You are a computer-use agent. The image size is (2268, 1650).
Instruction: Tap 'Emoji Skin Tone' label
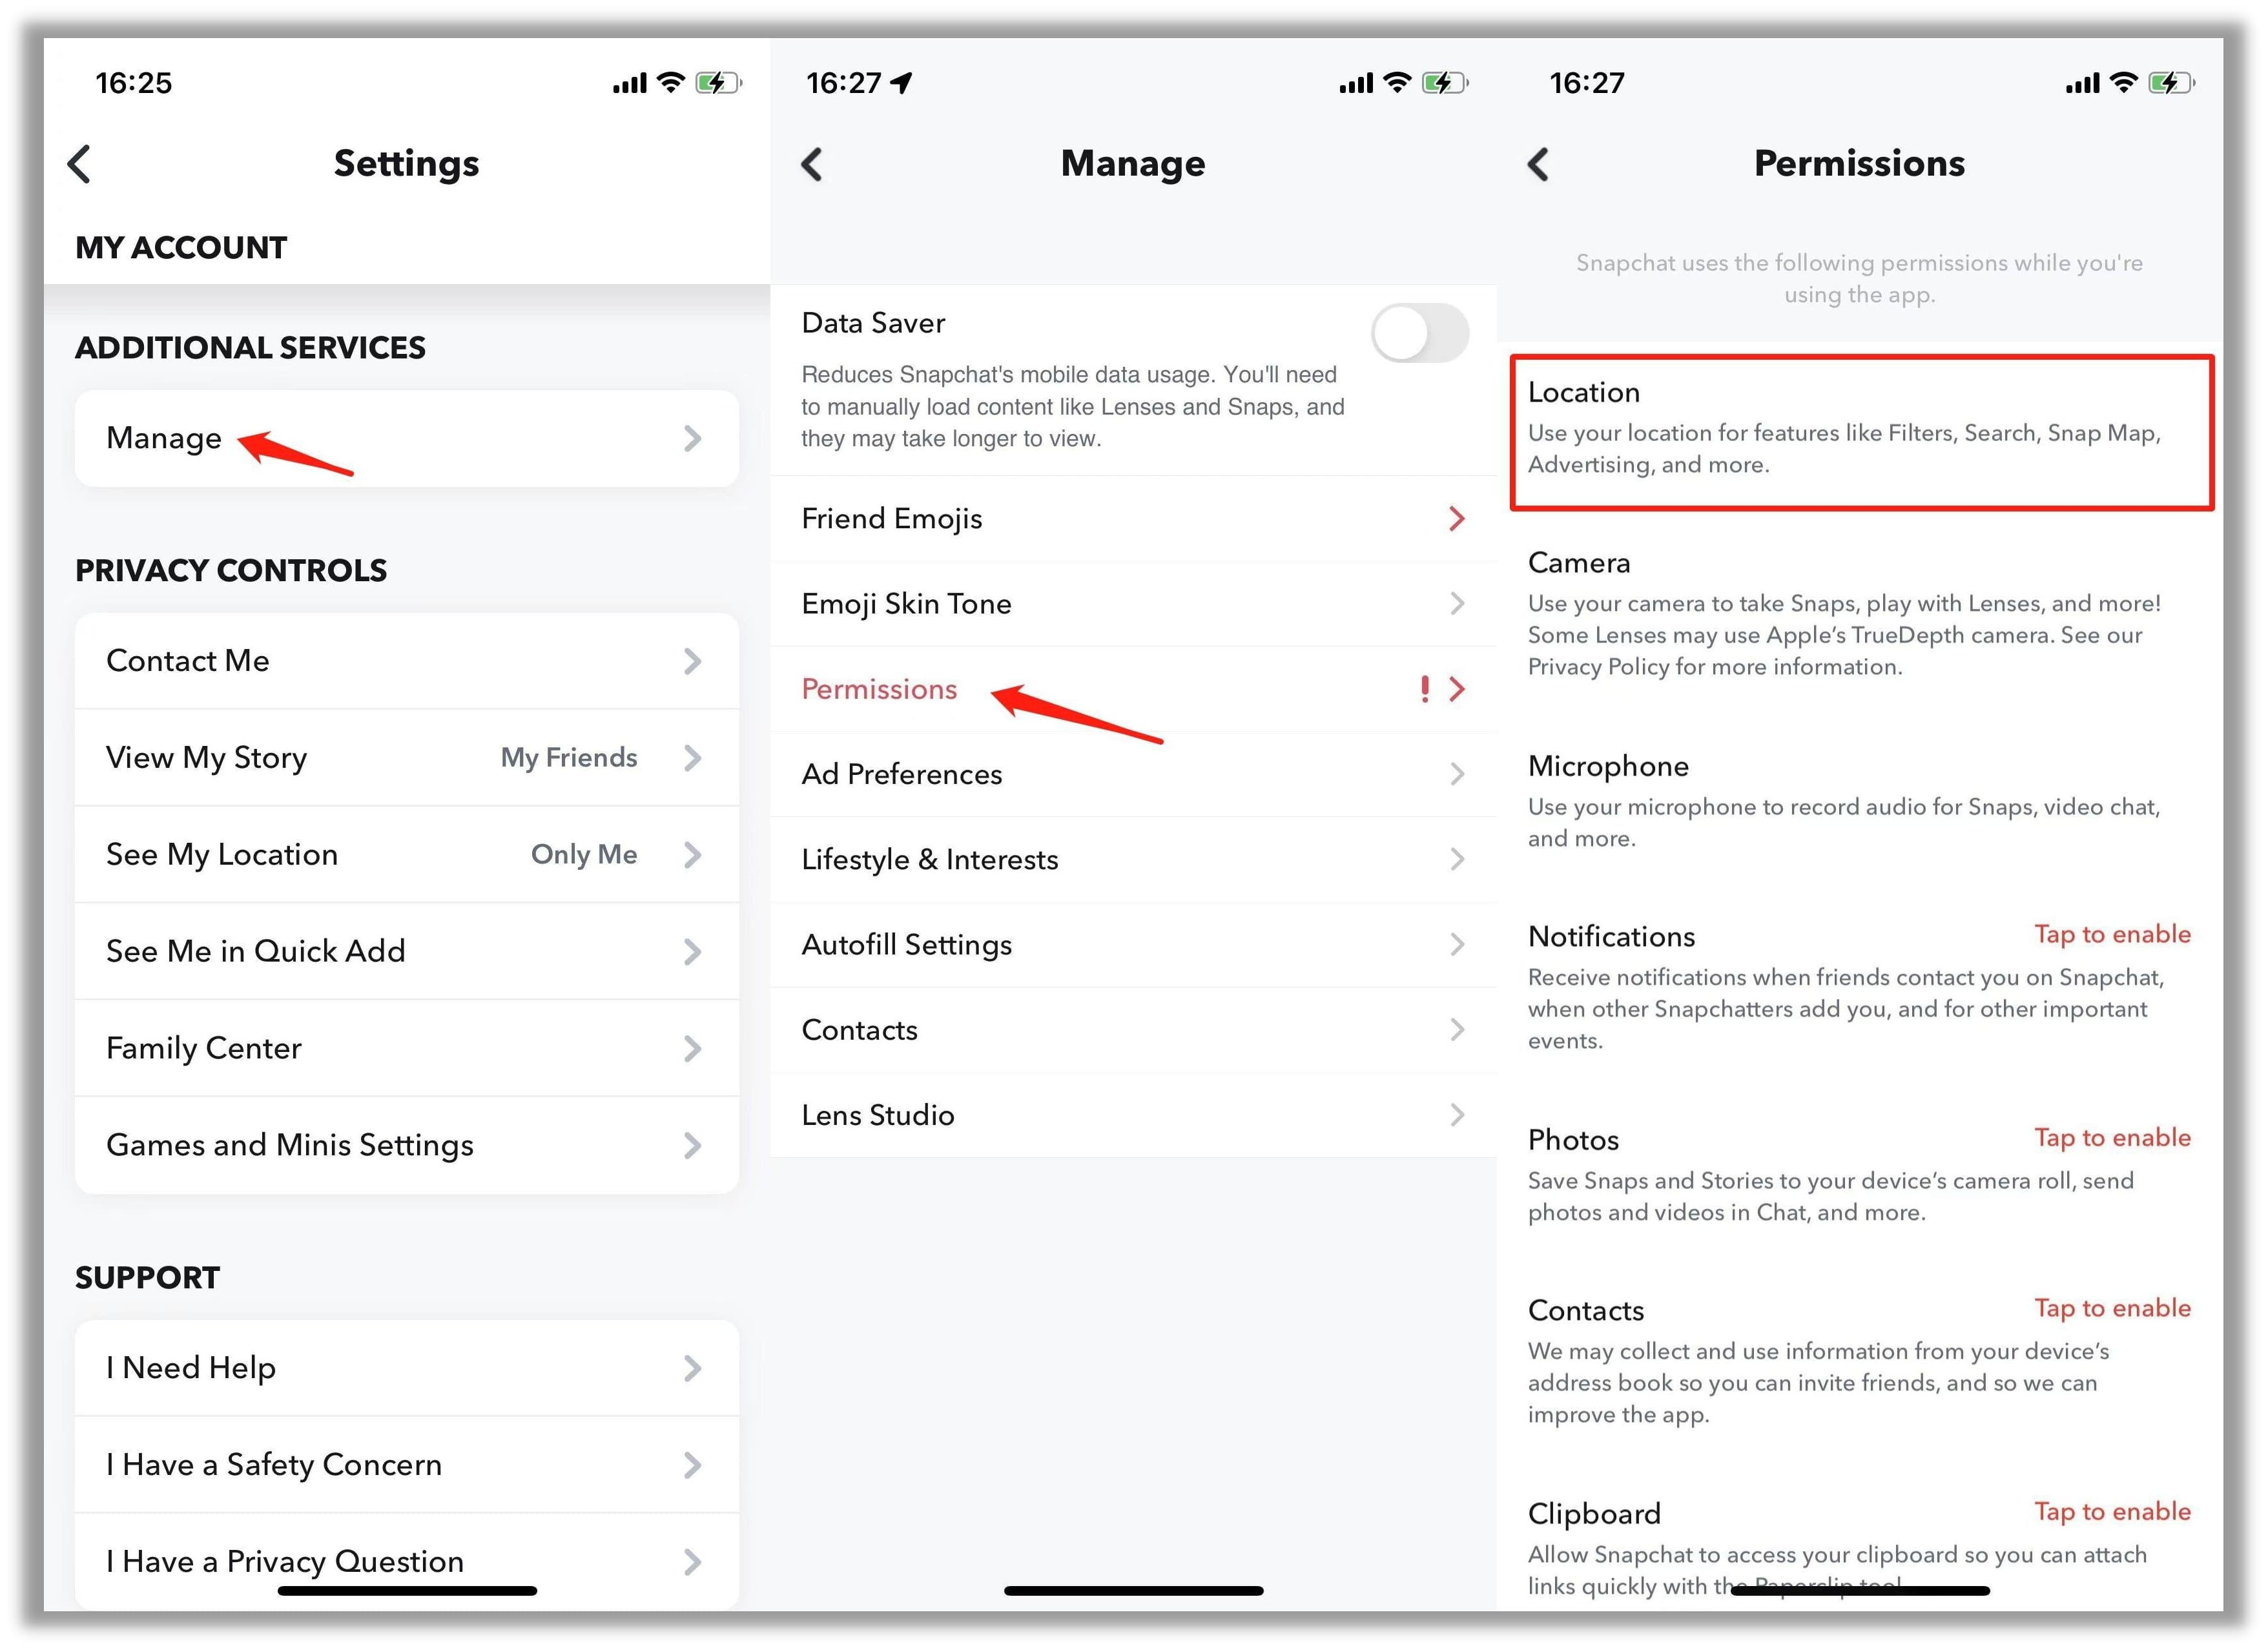tap(907, 604)
